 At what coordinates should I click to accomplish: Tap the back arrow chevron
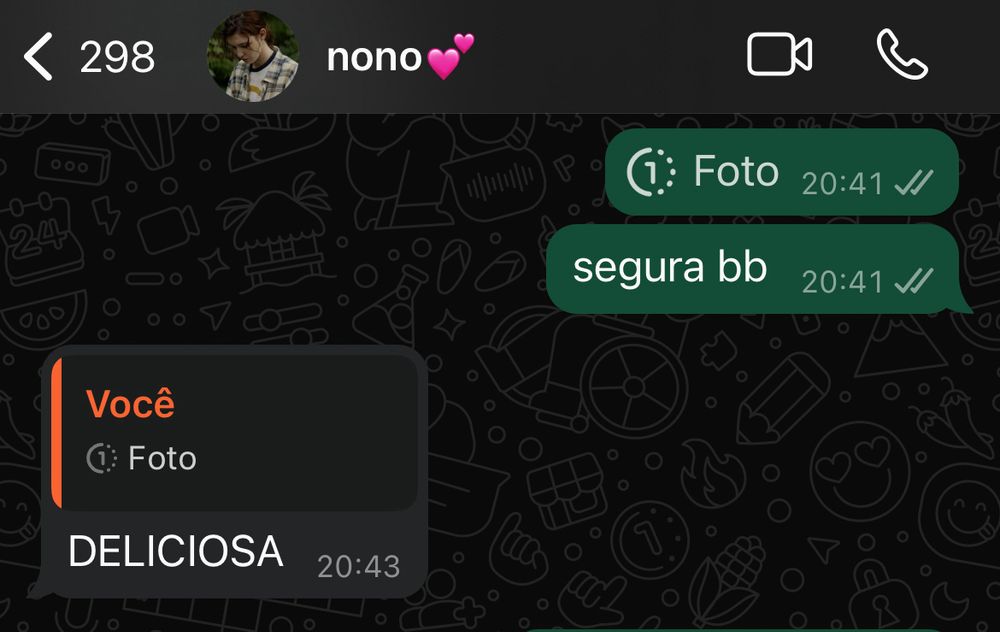point(38,57)
